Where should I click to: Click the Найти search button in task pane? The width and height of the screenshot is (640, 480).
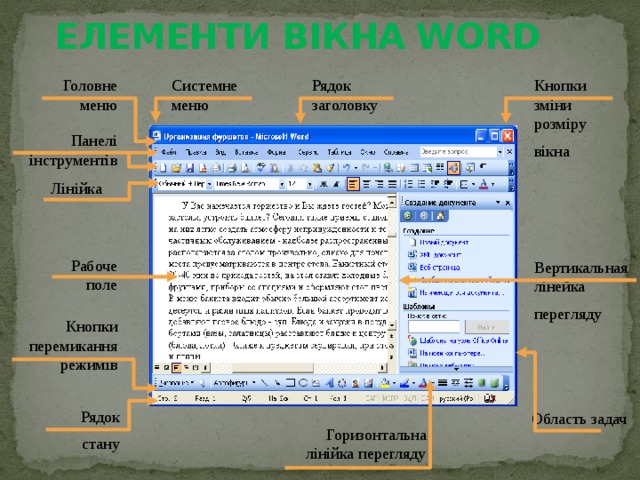[x=487, y=327]
